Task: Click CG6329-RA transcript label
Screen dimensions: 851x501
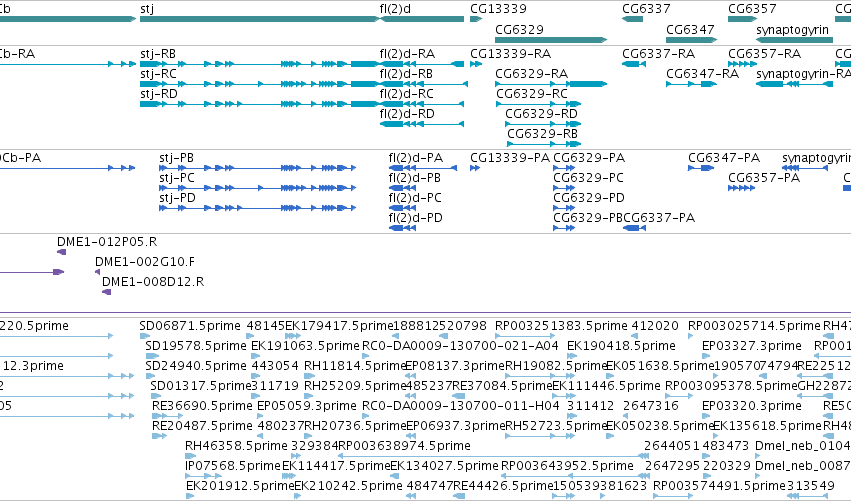Action: click(531, 74)
